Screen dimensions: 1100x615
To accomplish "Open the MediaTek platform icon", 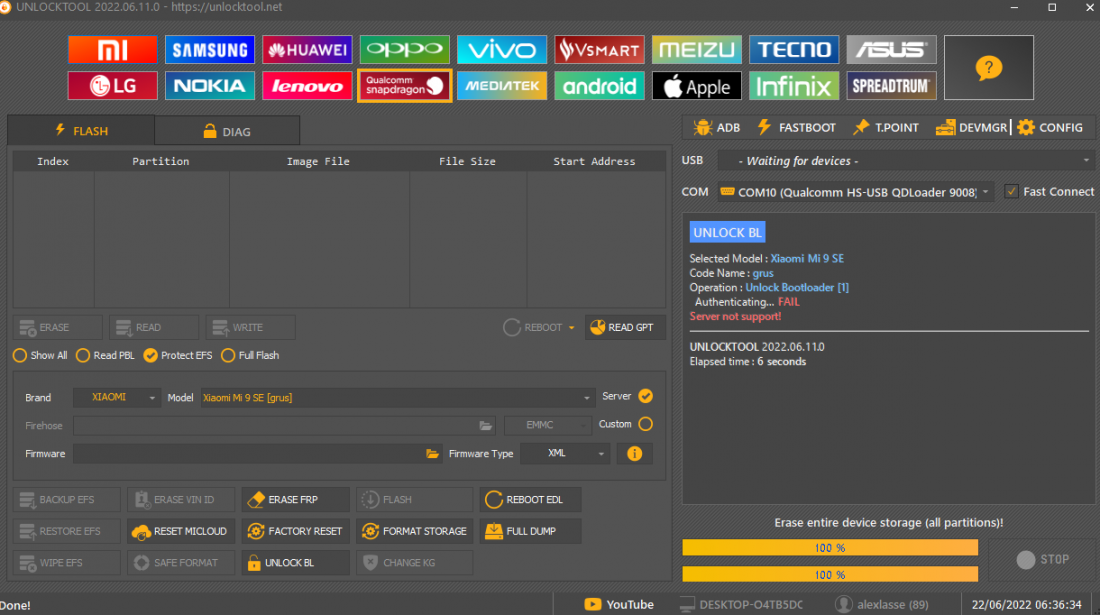I will click(502, 86).
